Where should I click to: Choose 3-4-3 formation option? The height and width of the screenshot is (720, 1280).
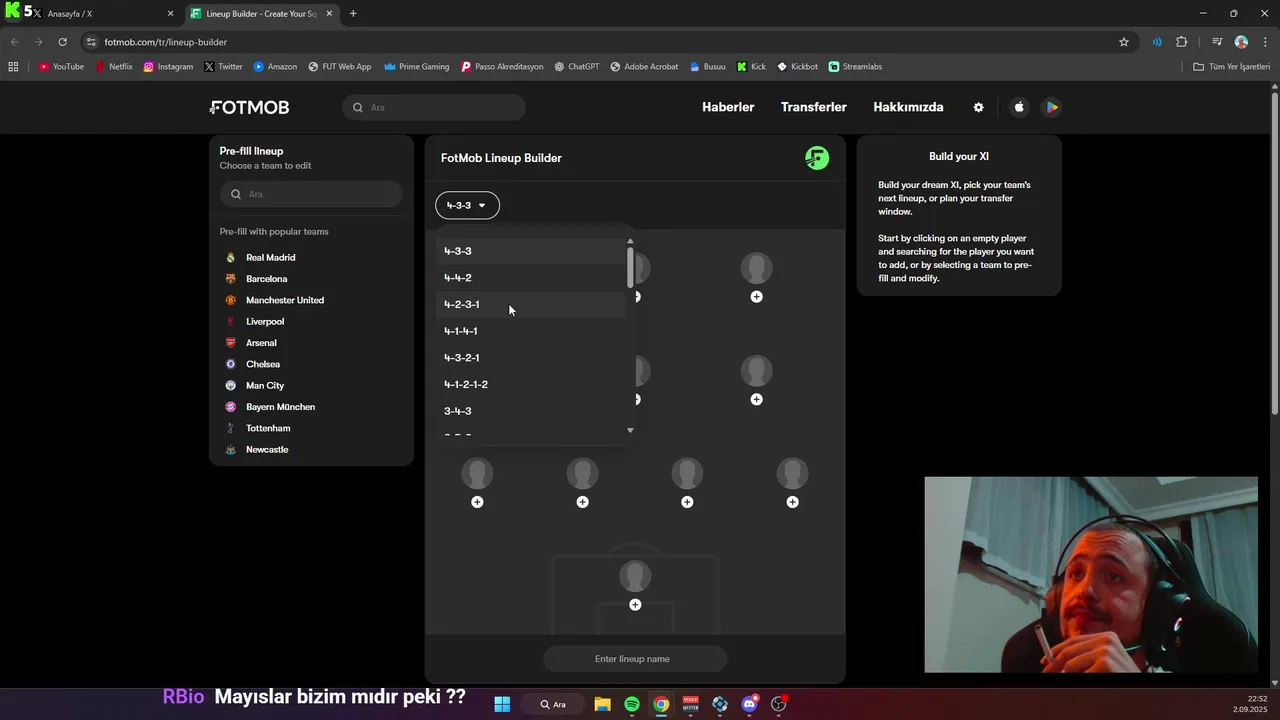tap(531, 411)
